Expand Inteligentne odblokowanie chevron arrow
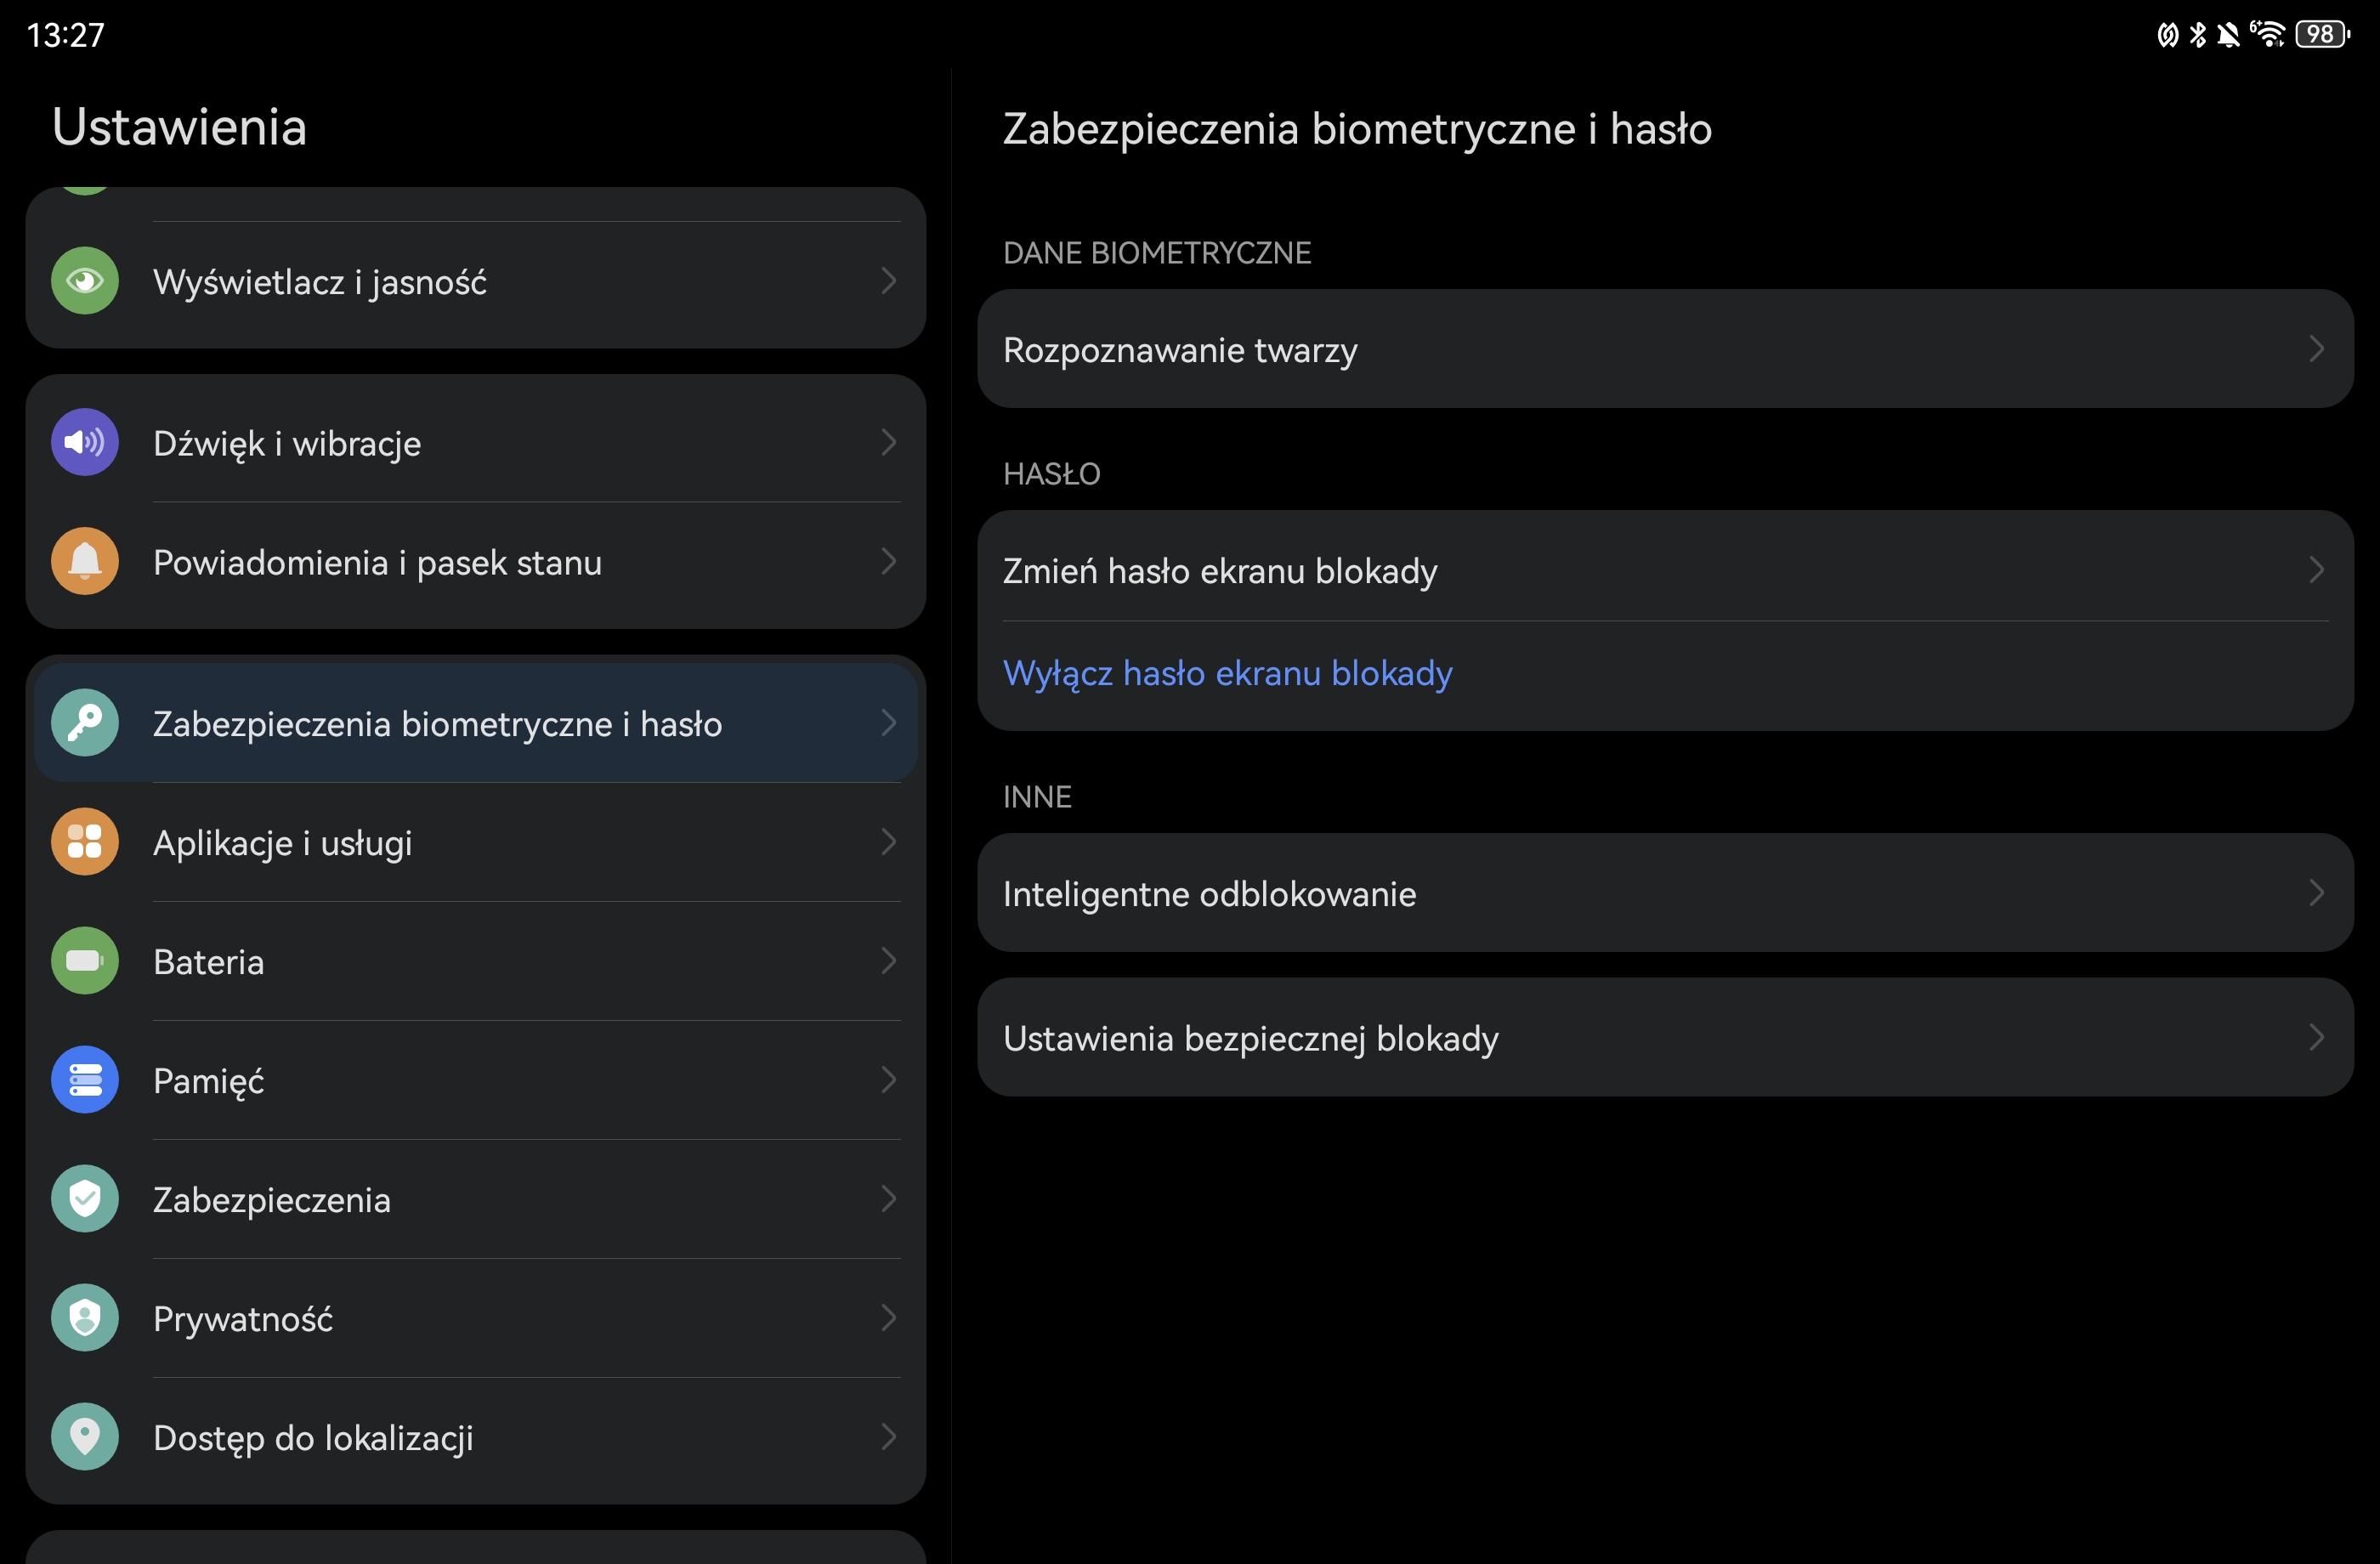The height and width of the screenshot is (1564, 2380). (x=2316, y=893)
